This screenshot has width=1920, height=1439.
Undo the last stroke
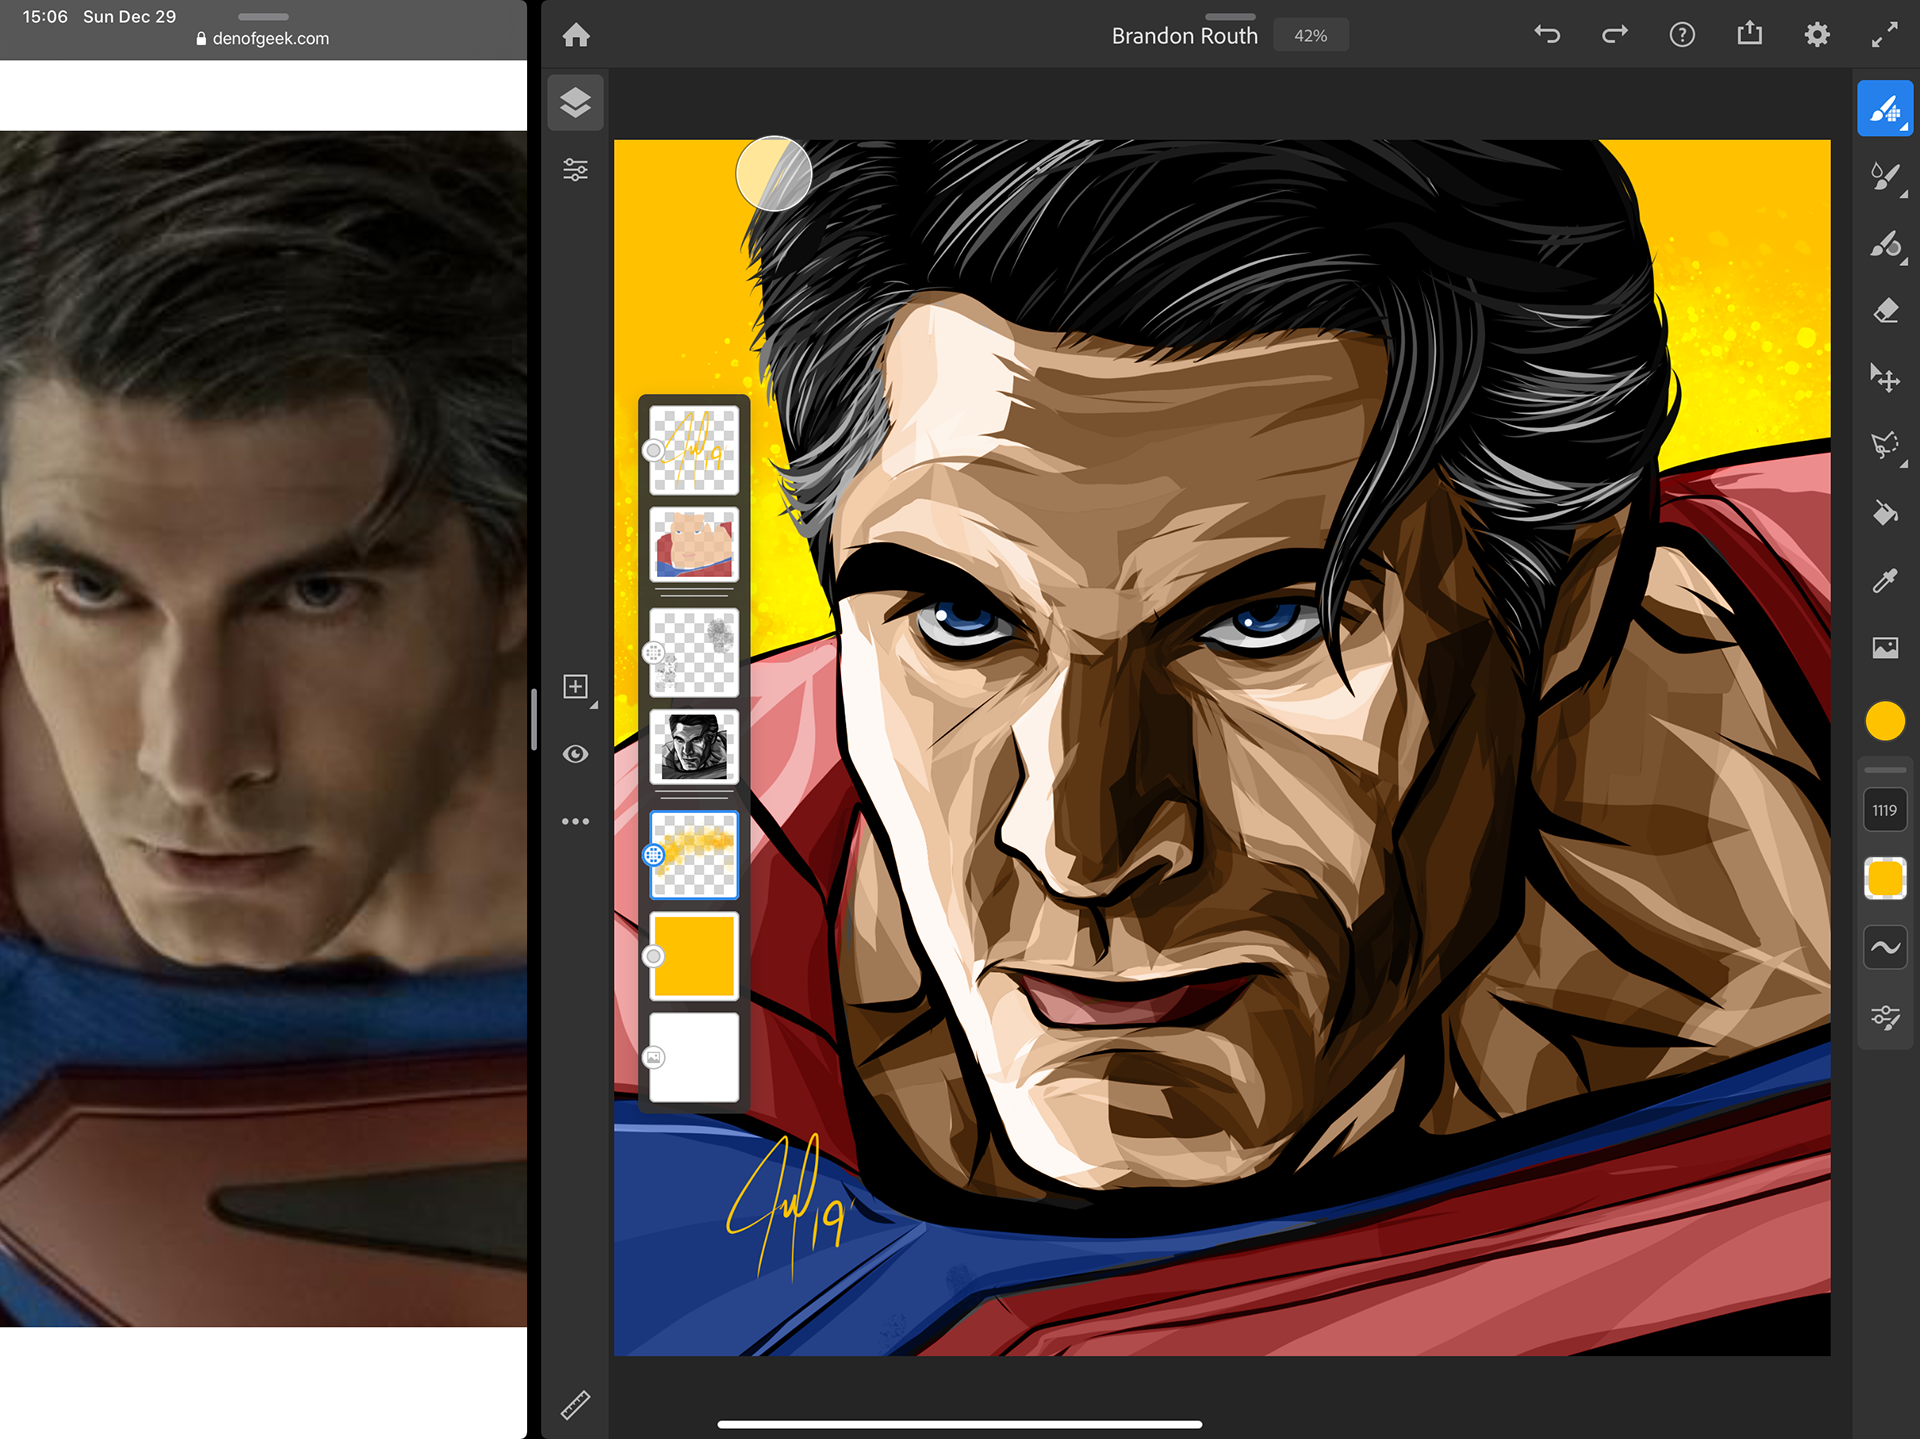1547,35
